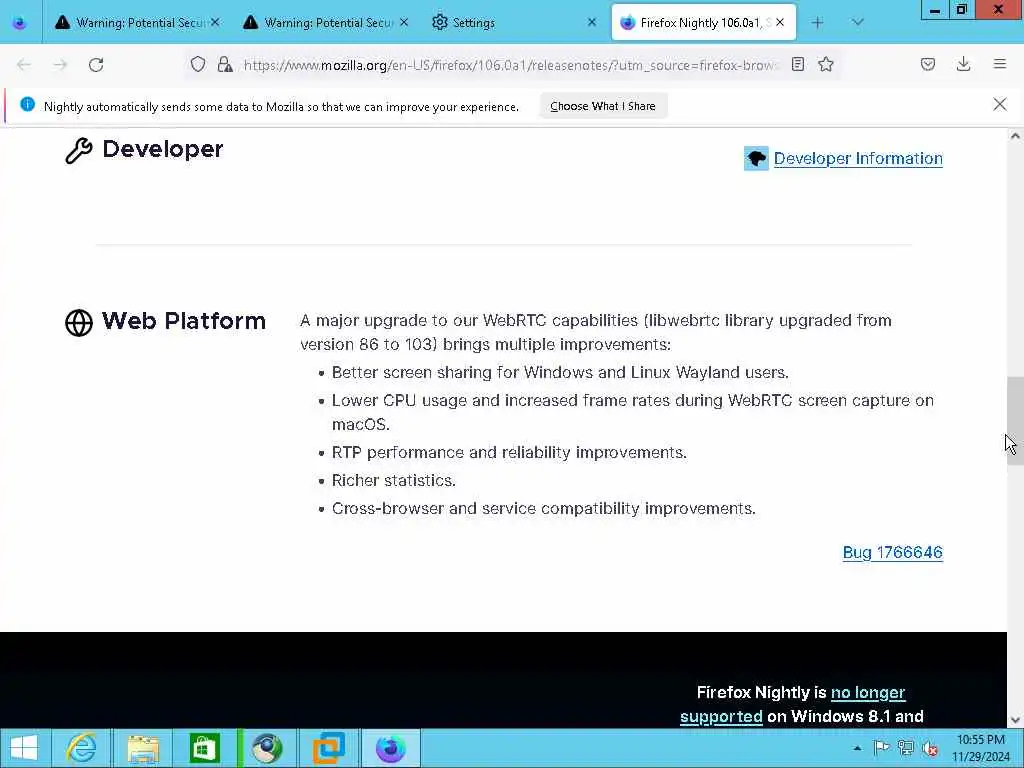Show hidden system tray icons
The width and height of the screenshot is (1024, 768).
click(857, 748)
